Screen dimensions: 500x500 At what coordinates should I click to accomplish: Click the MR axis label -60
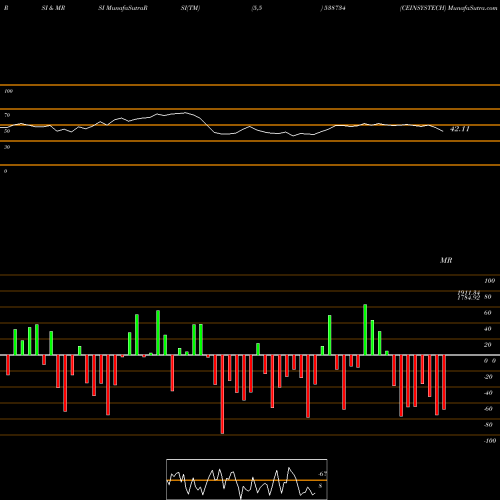488,409
